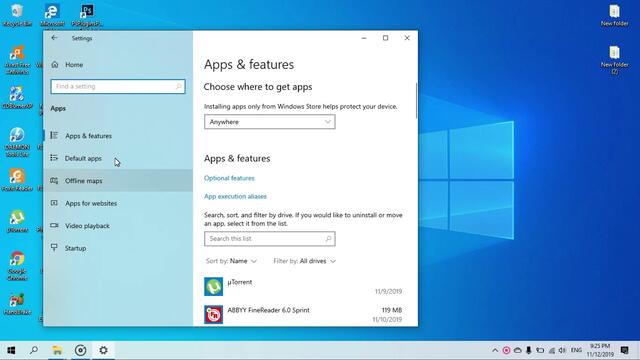Viewport: 640px width, 360px height.
Task: Open the Filter by All drives dropdown
Action: (304, 261)
